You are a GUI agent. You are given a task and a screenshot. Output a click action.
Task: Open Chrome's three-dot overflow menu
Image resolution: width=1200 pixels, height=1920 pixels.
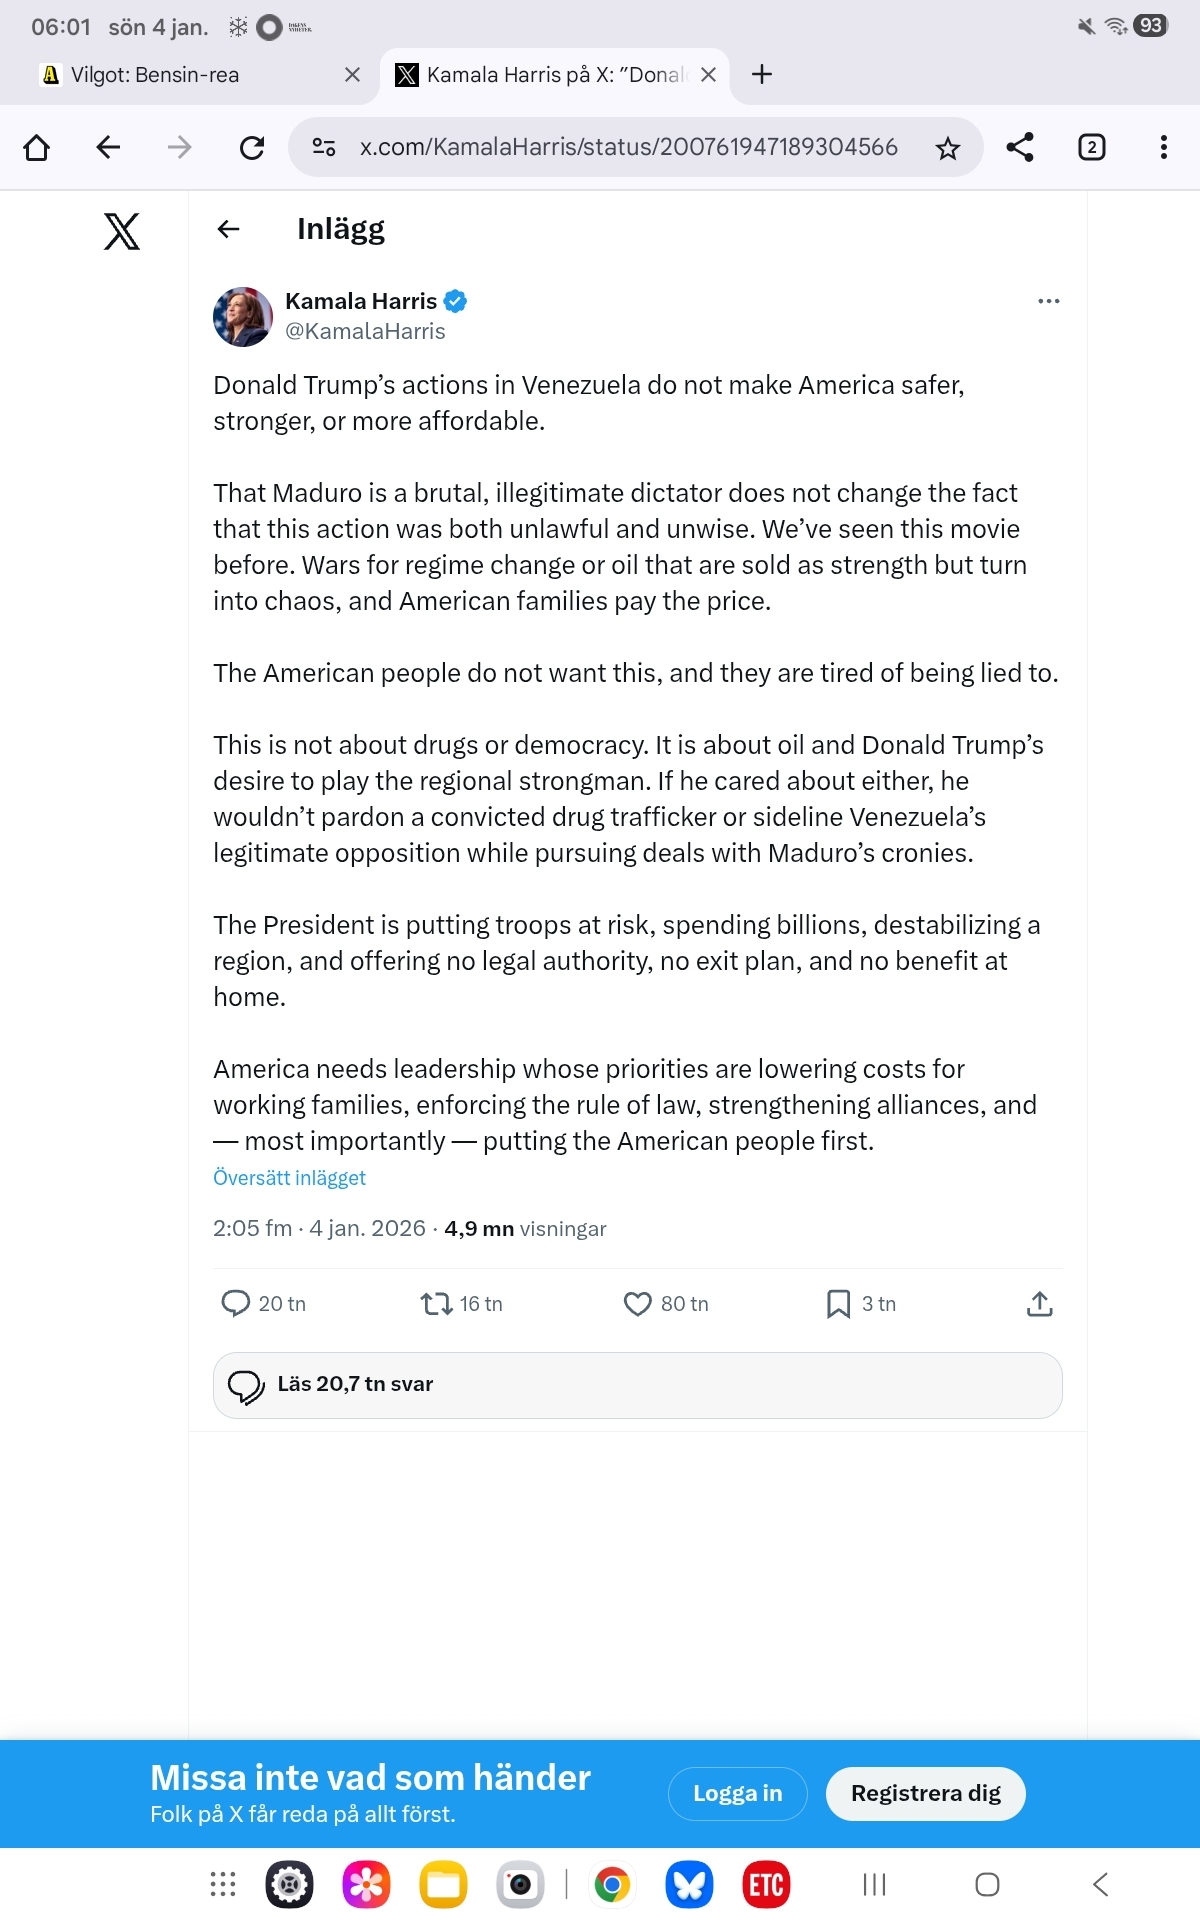click(1163, 148)
